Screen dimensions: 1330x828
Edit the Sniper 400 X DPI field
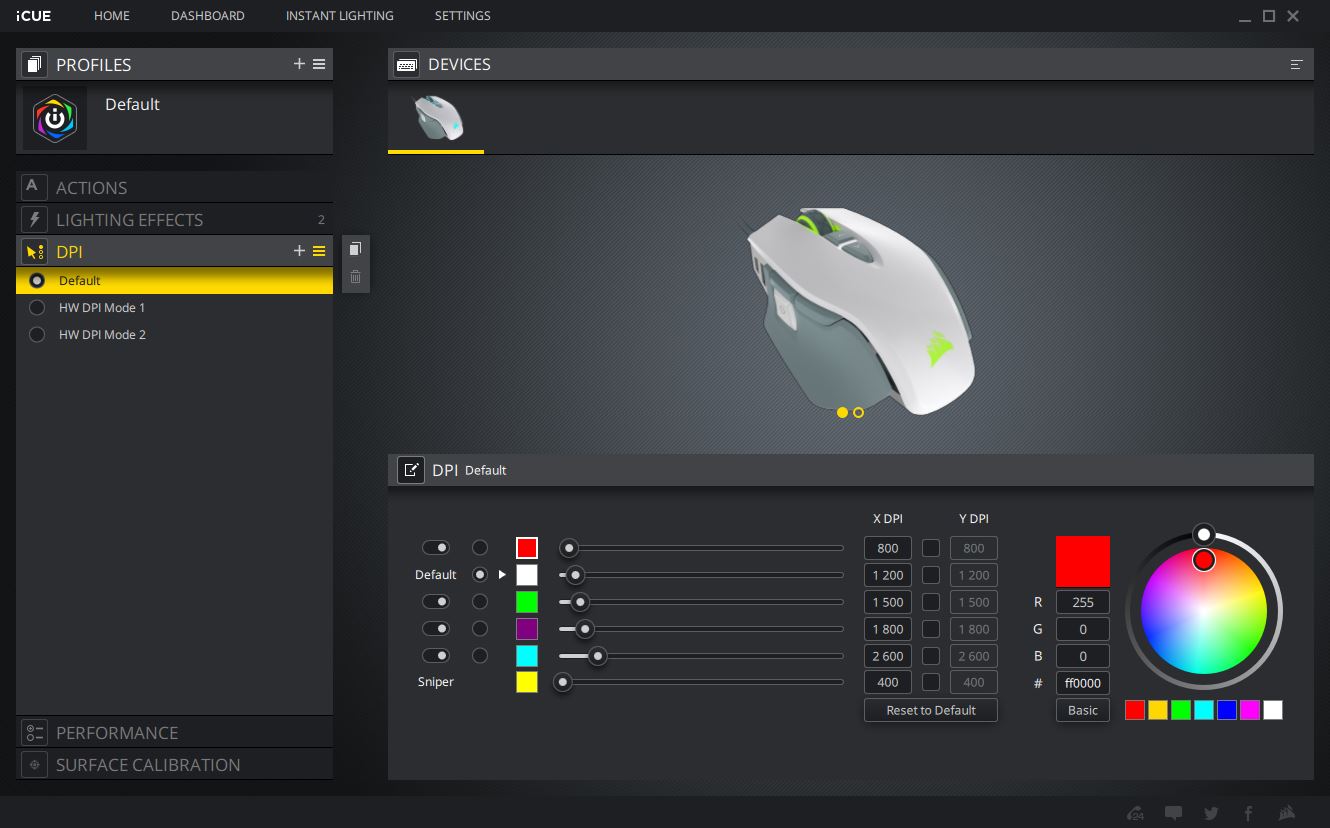(x=888, y=682)
